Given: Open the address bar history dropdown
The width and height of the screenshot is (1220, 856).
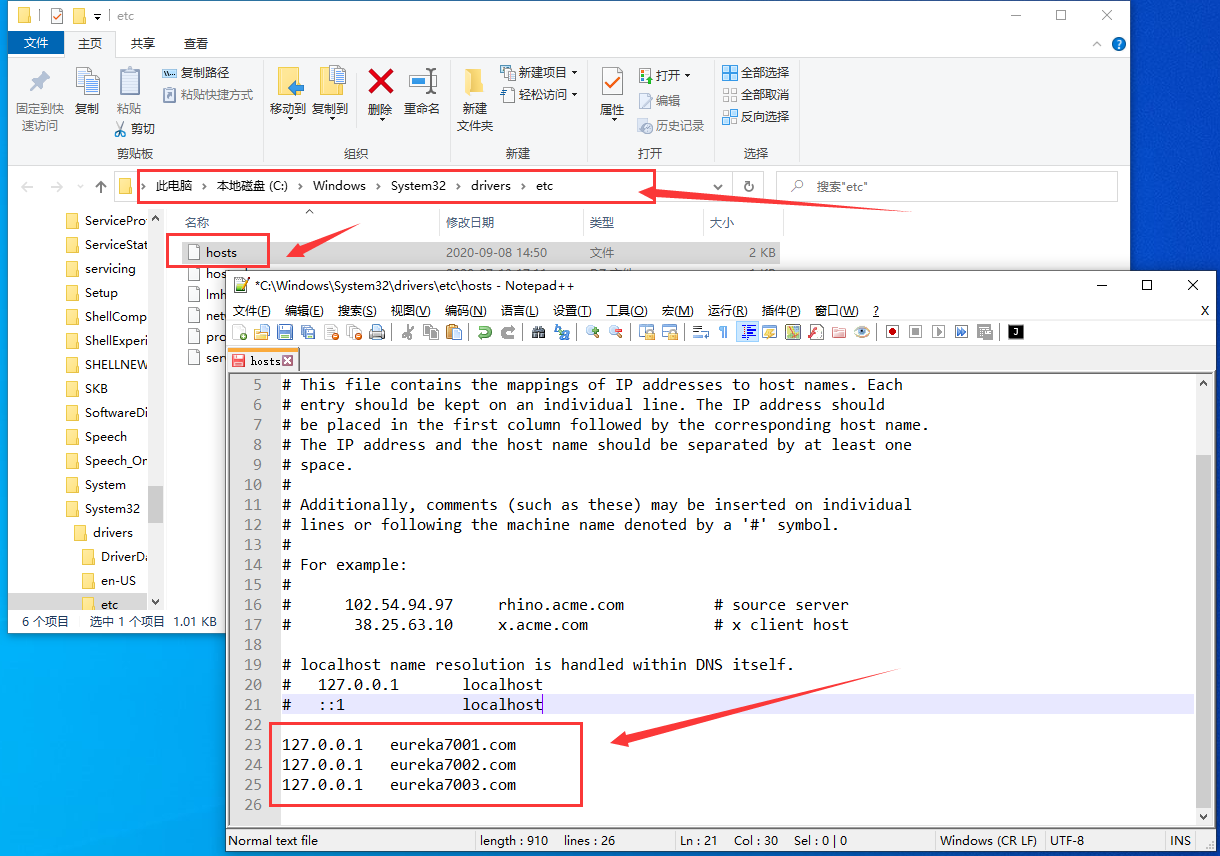Looking at the screenshot, I should click(x=718, y=187).
